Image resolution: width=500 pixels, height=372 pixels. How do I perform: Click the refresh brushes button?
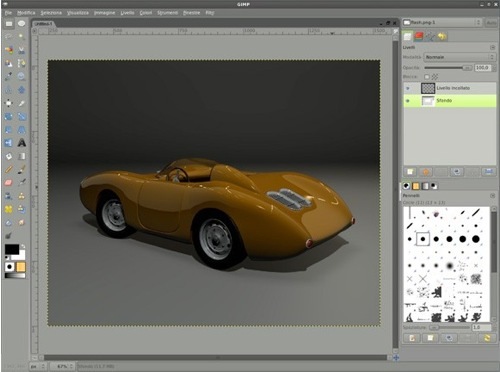[487, 338]
